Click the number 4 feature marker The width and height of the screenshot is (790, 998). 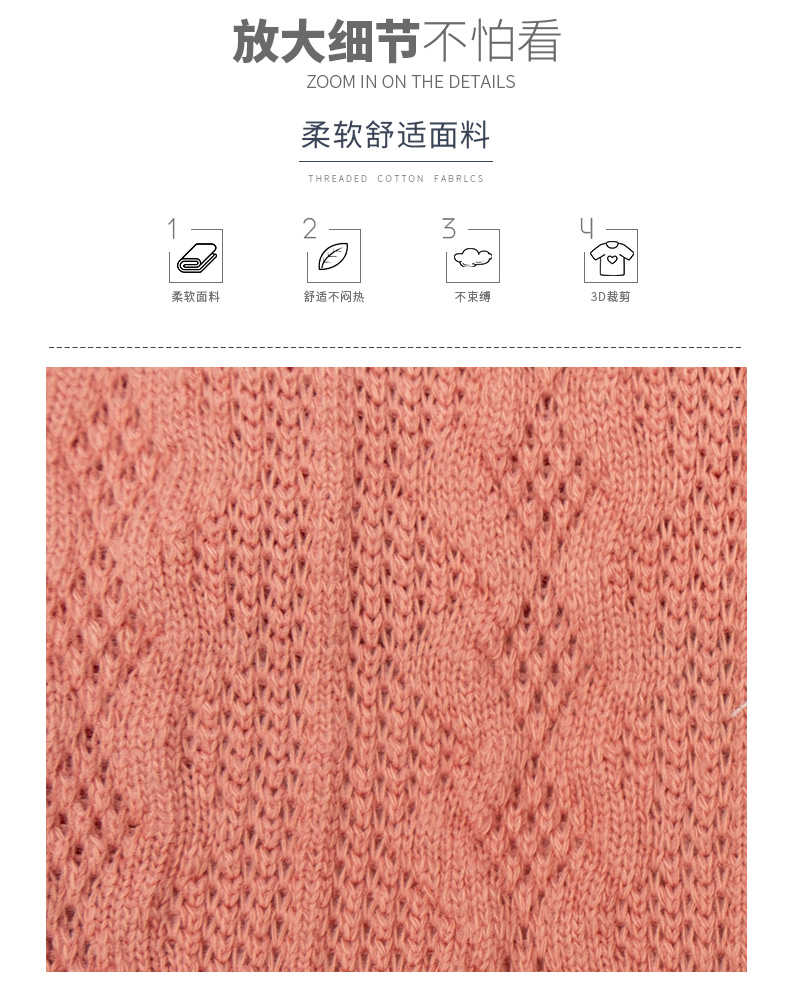586,227
